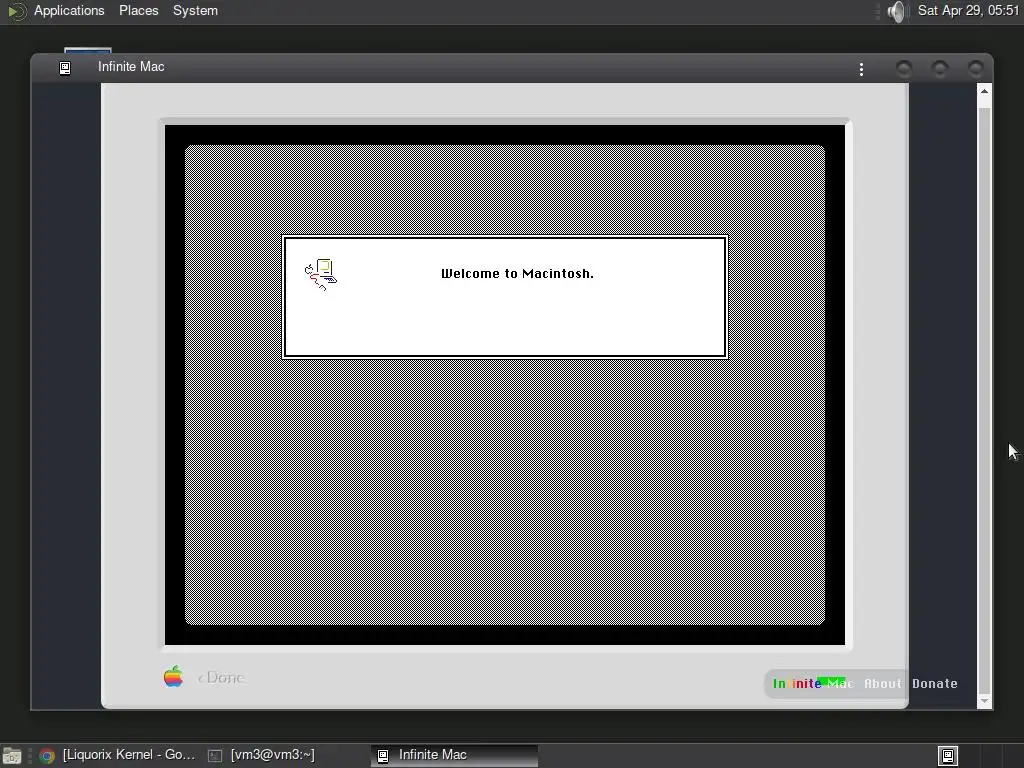Click the terminal icon in the taskbar

pyautogui.click(x=215, y=756)
